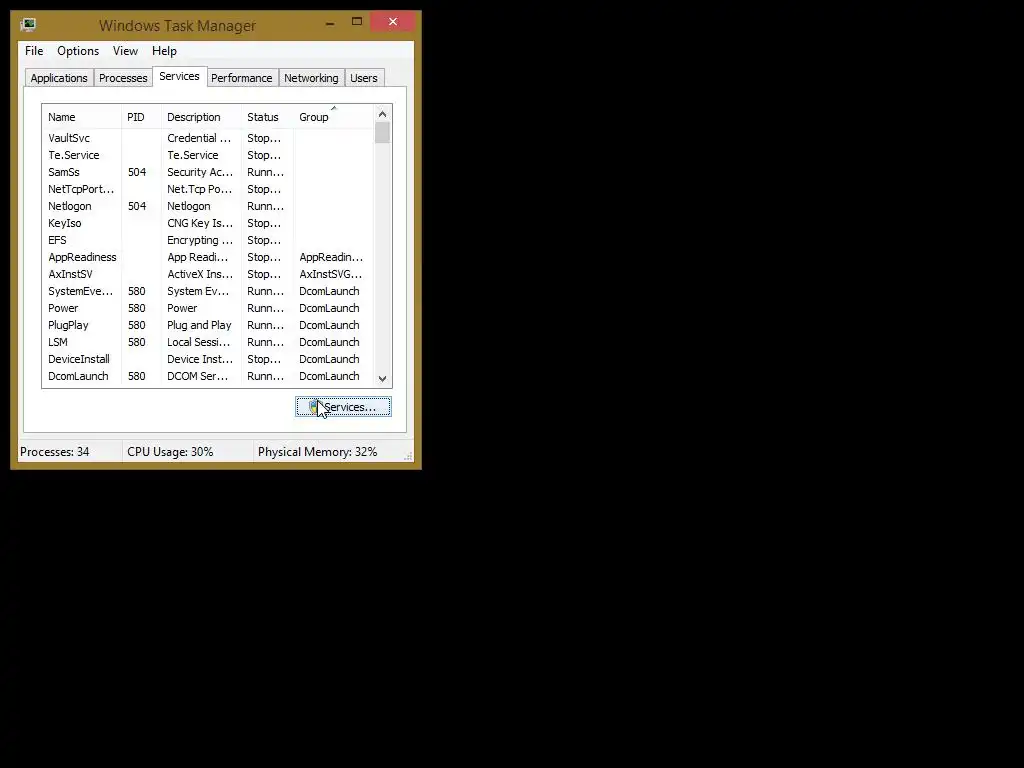Click the Encrypting ... description cell
1024x768 pixels.
click(x=200, y=240)
